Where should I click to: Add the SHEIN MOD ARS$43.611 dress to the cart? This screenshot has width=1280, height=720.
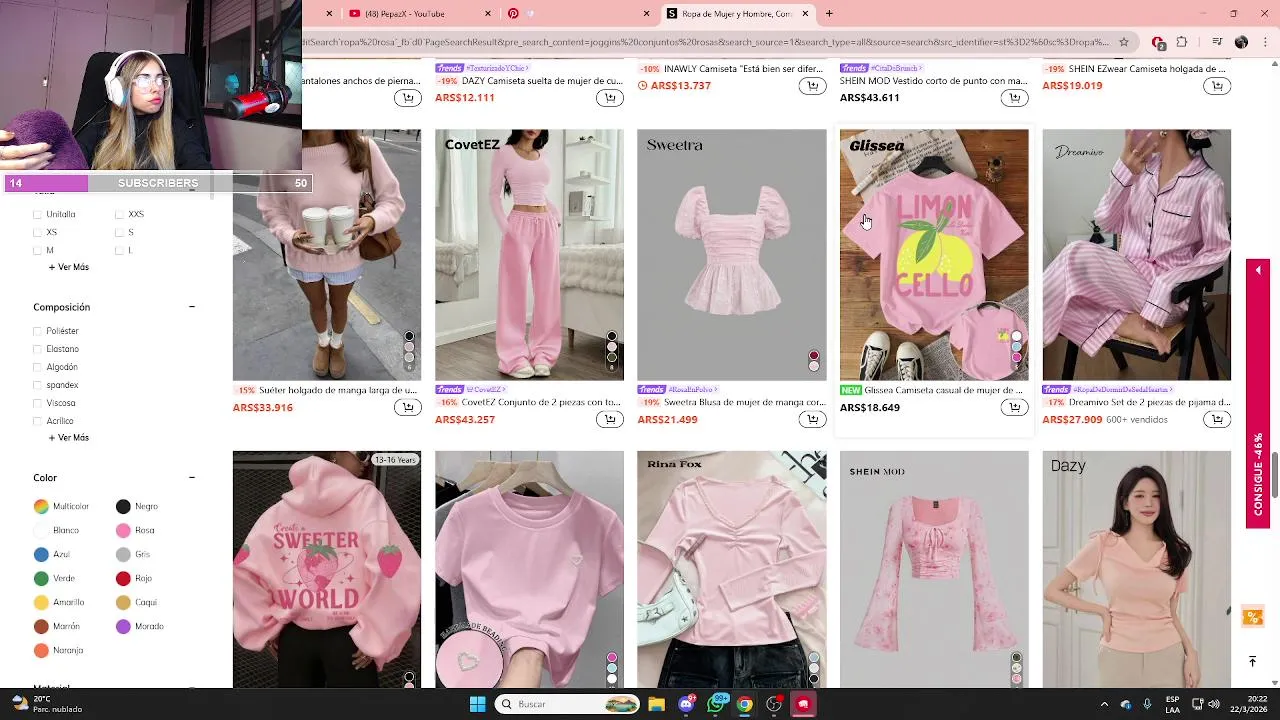1014,98
